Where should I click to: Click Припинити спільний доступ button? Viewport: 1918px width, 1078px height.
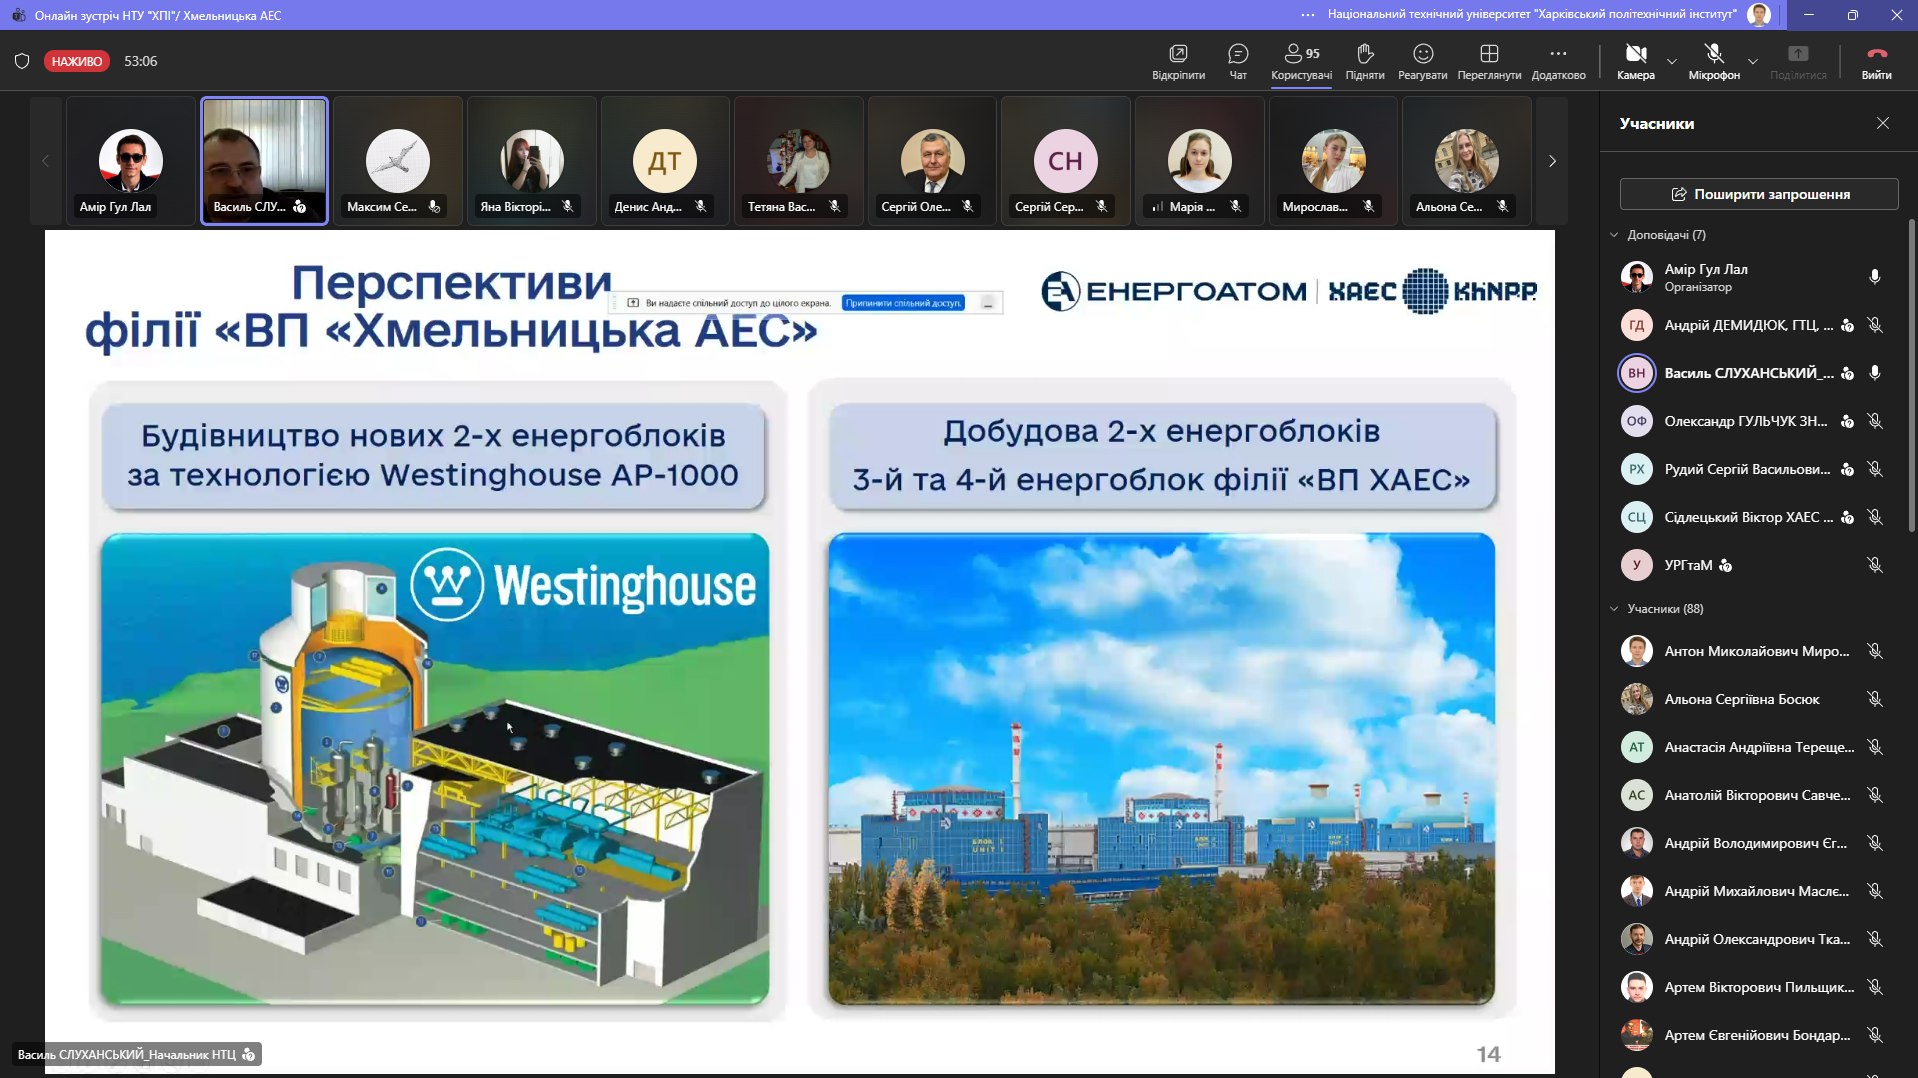pyautogui.click(x=903, y=303)
